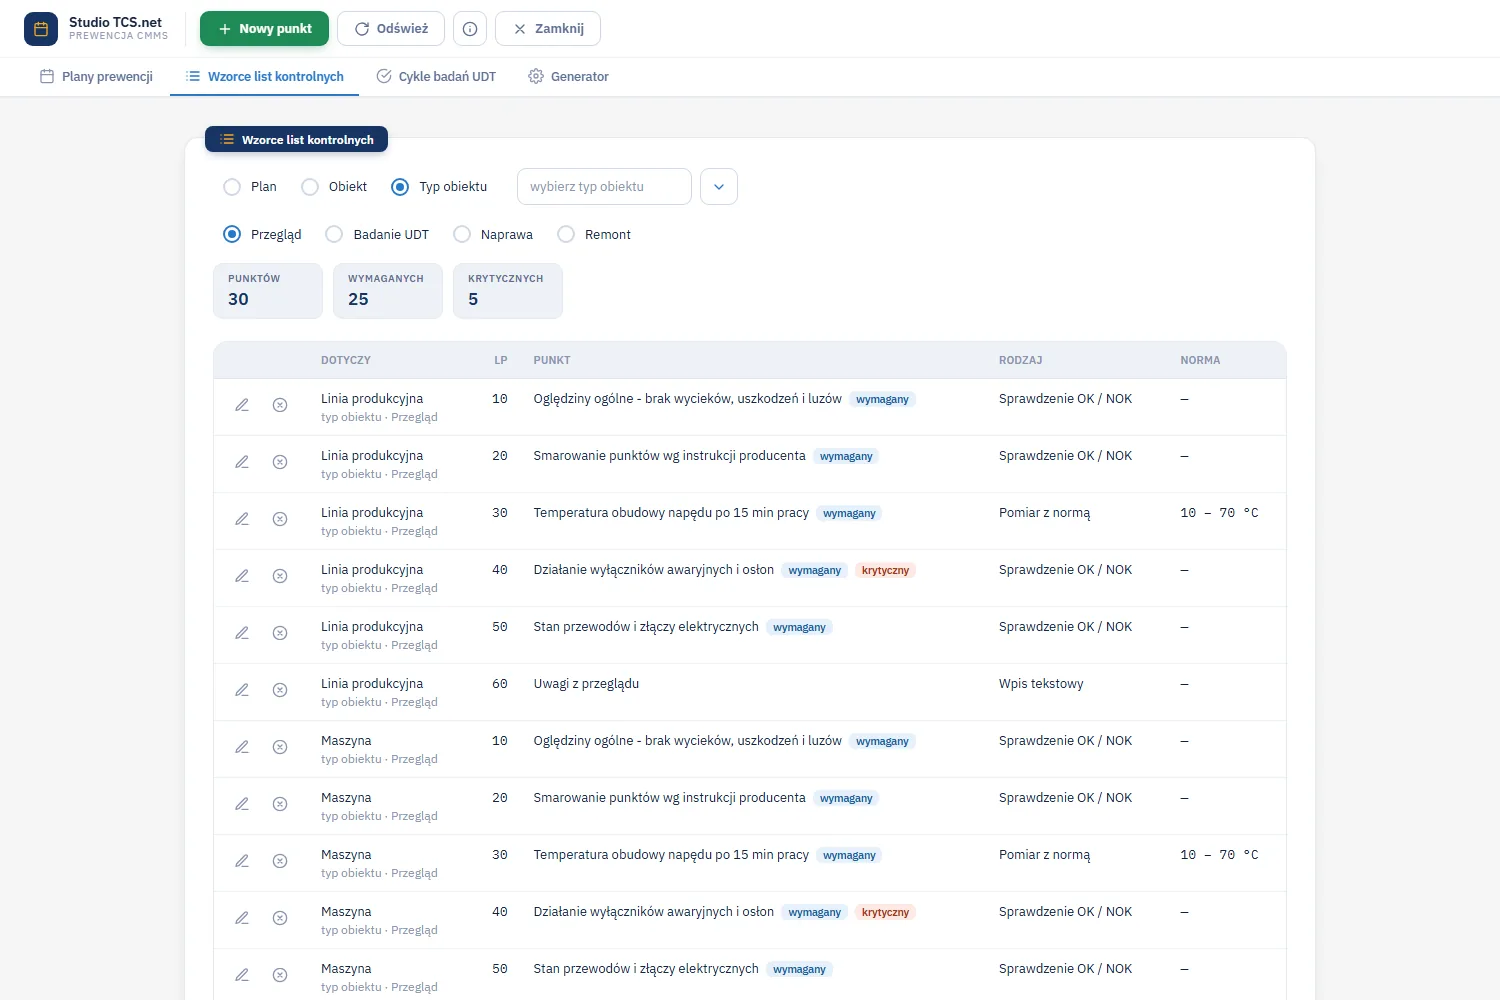Edit the Maszyna 'Temperatura obudowy napędu' point
Image resolution: width=1500 pixels, height=1000 pixels.
click(242, 861)
